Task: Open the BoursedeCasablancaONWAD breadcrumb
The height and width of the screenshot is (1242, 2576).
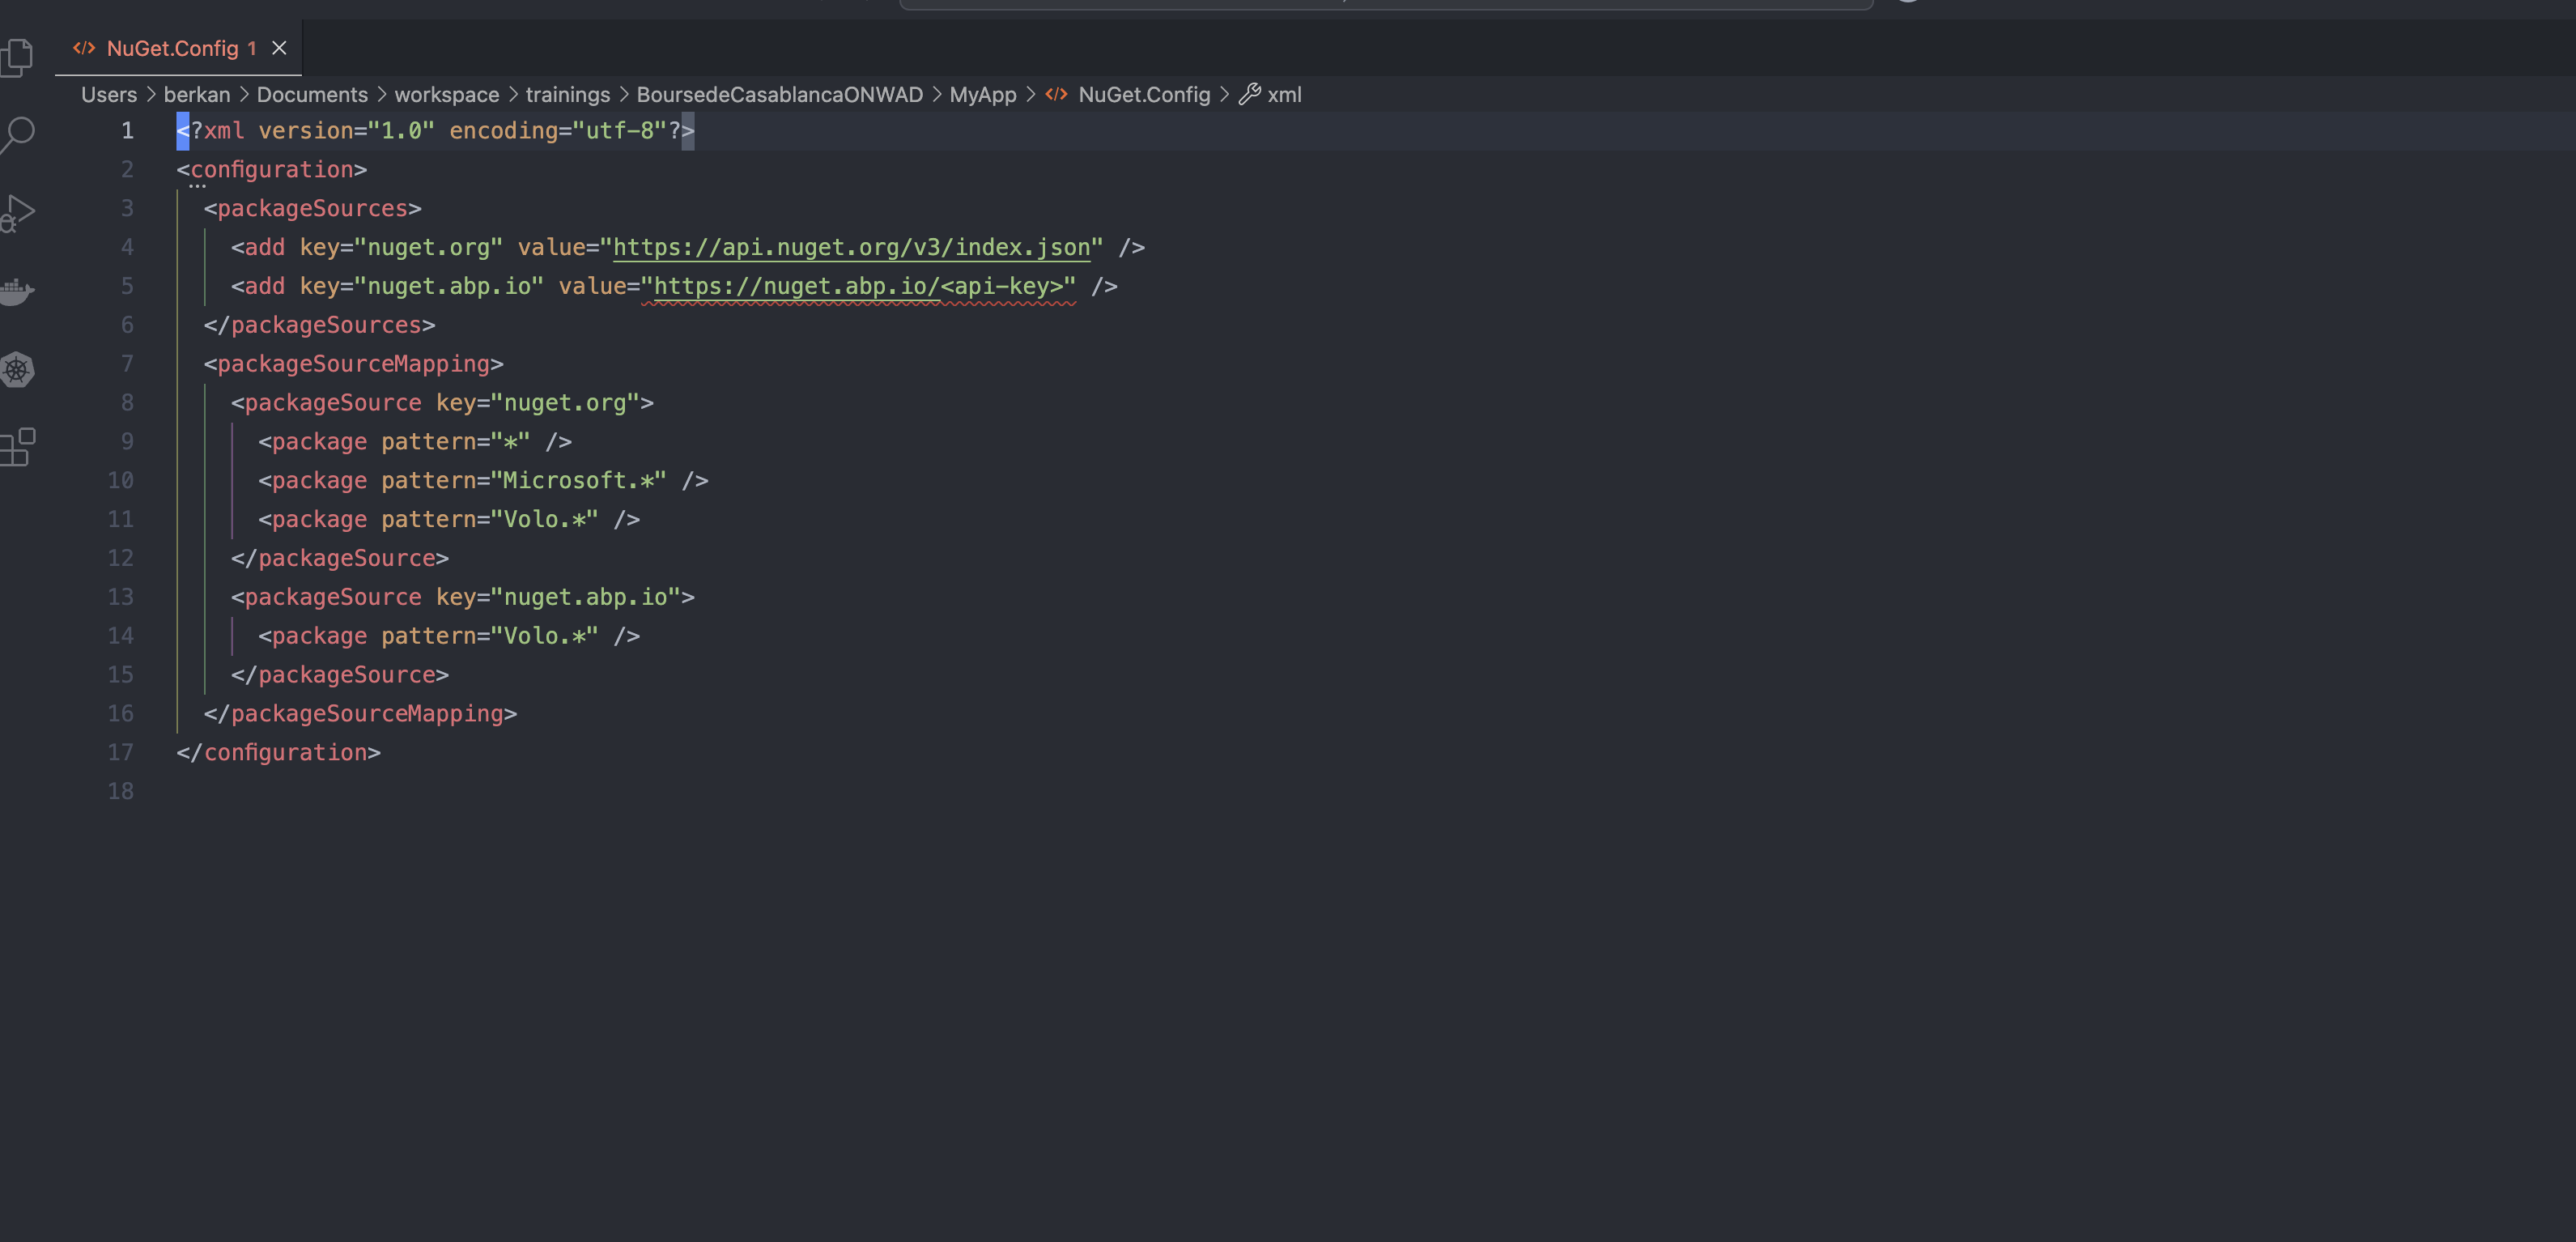Action: [x=779, y=94]
